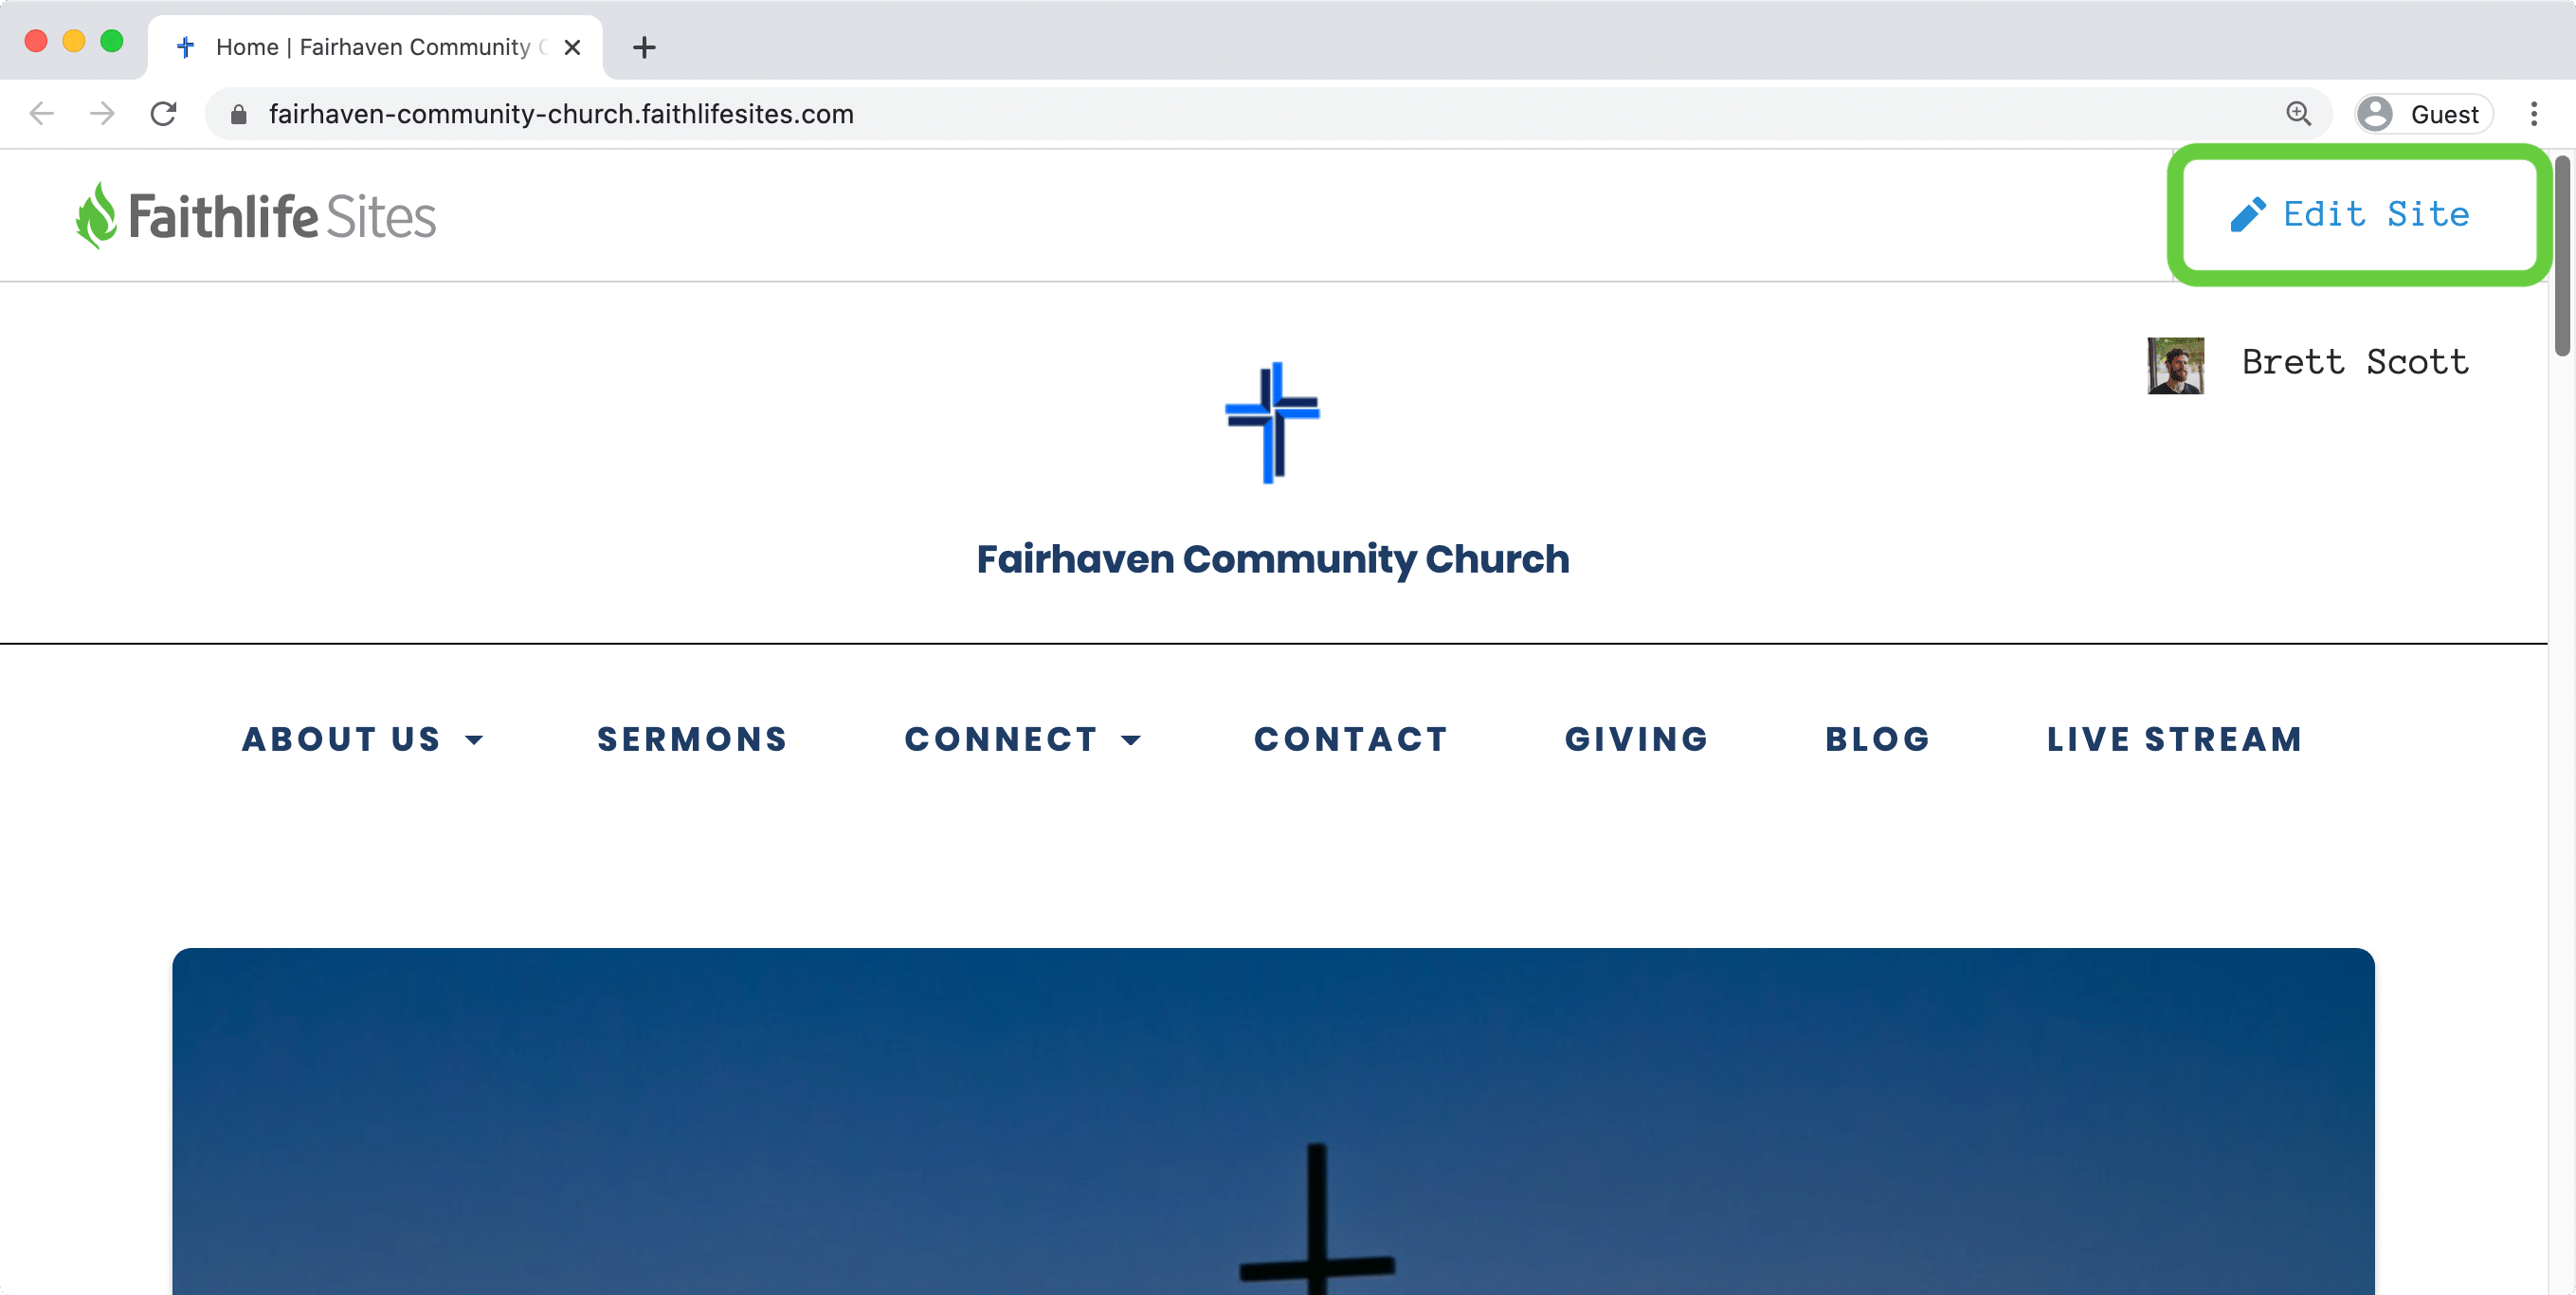Reload the page with refresh icon
Screen dimensions: 2576x1295
point(164,114)
